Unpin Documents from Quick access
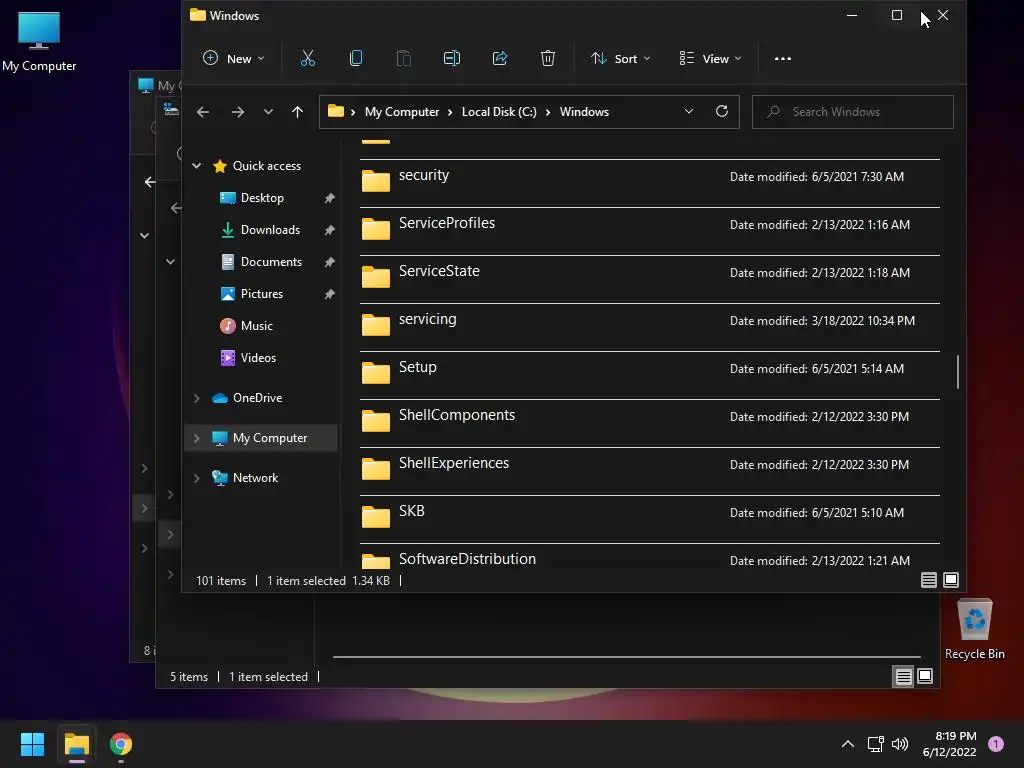1024x768 pixels. coord(330,262)
